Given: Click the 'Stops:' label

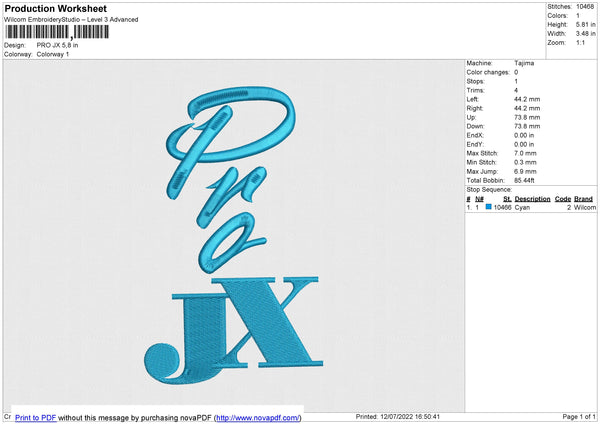Looking at the screenshot, I should [475, 82].
